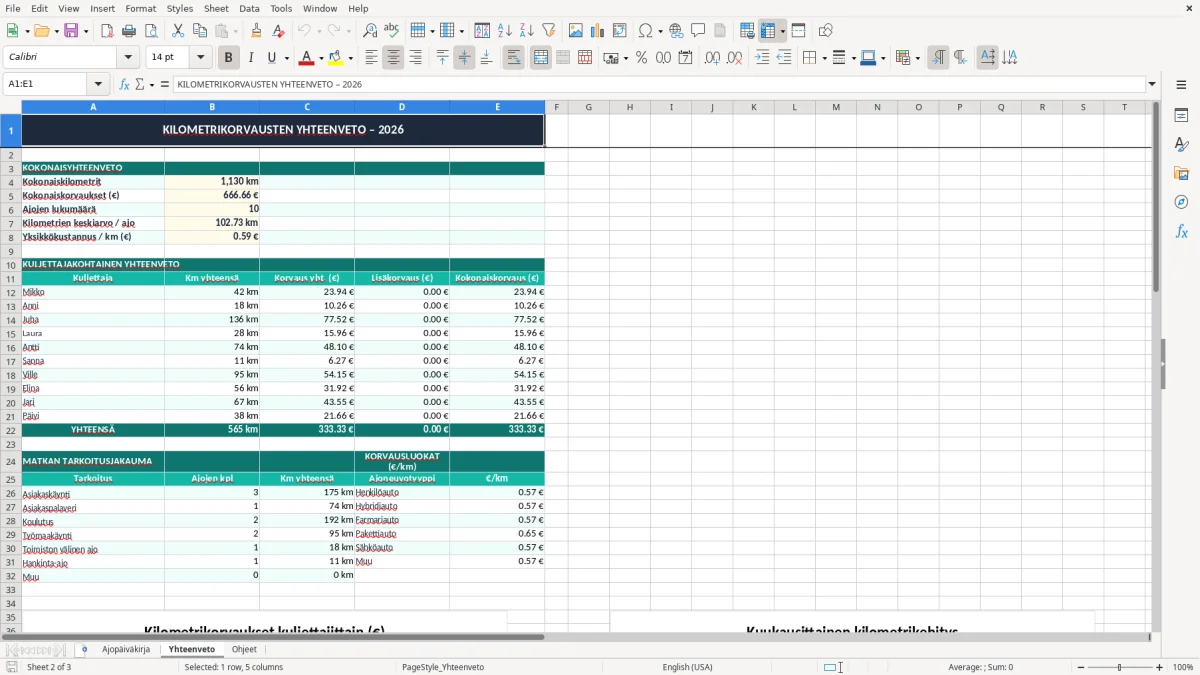Sort ascending with A-Z icon
The image size is (1200, 675).
(505, 31)
